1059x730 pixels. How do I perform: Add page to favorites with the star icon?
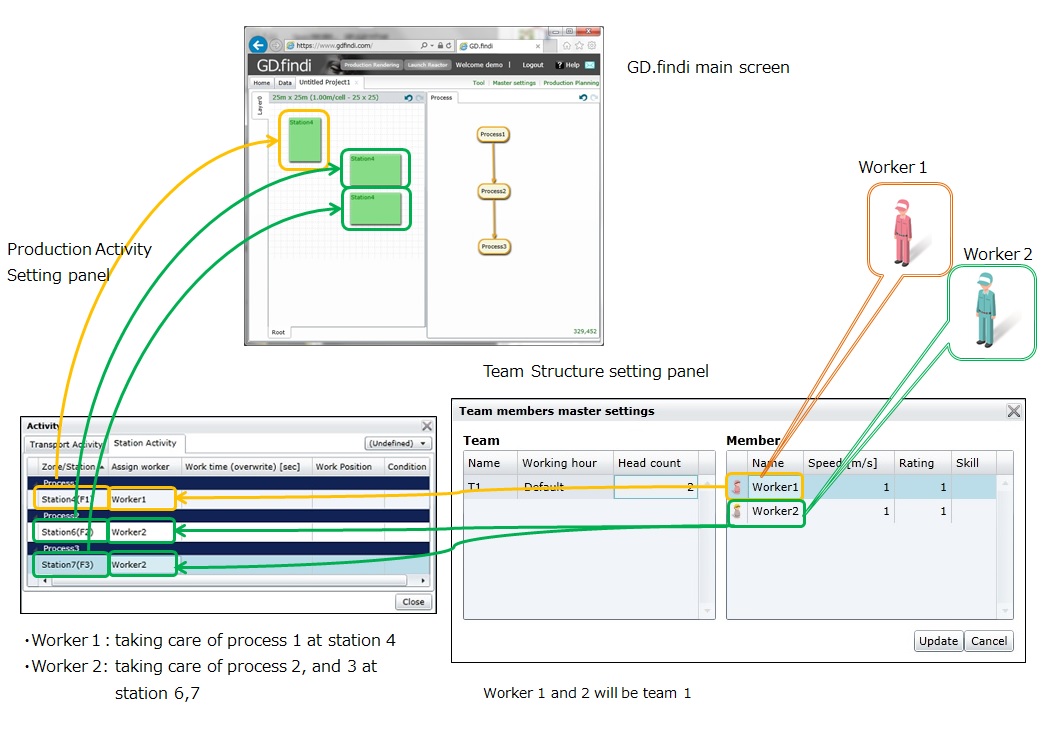pyautogui.click(x=580, y=44)
